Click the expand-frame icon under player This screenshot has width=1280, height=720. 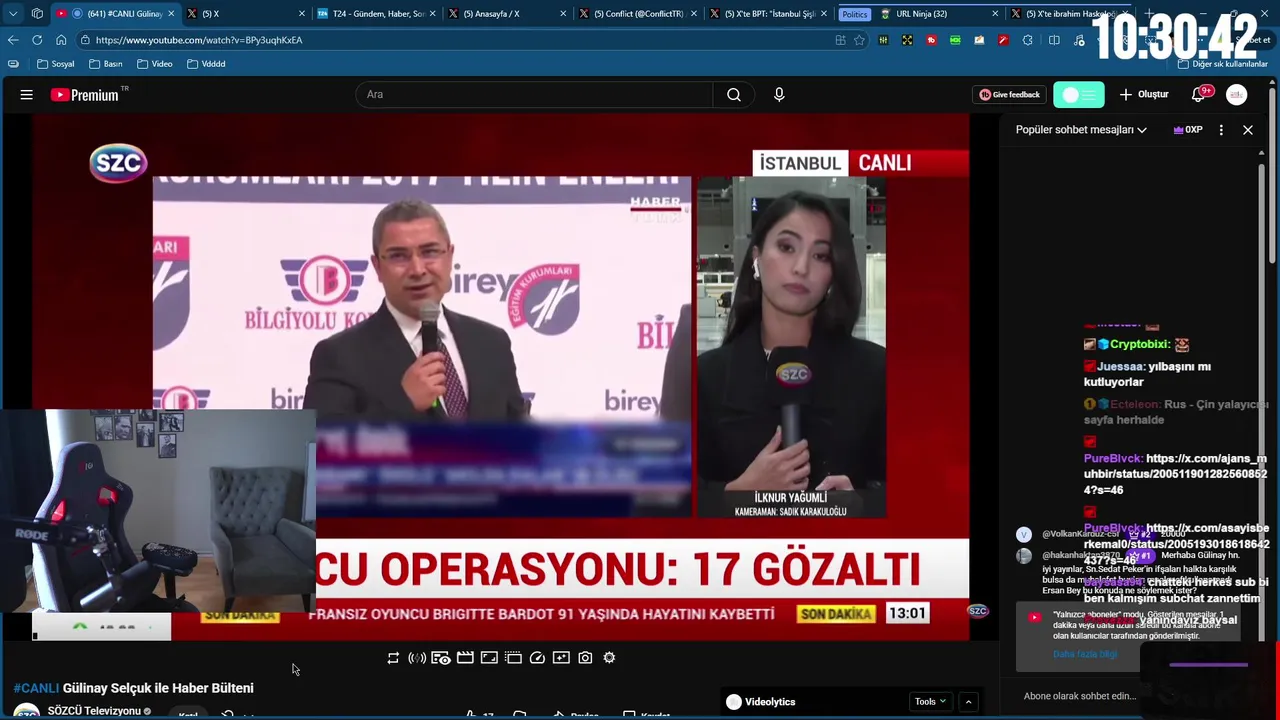tap(489, 658)
